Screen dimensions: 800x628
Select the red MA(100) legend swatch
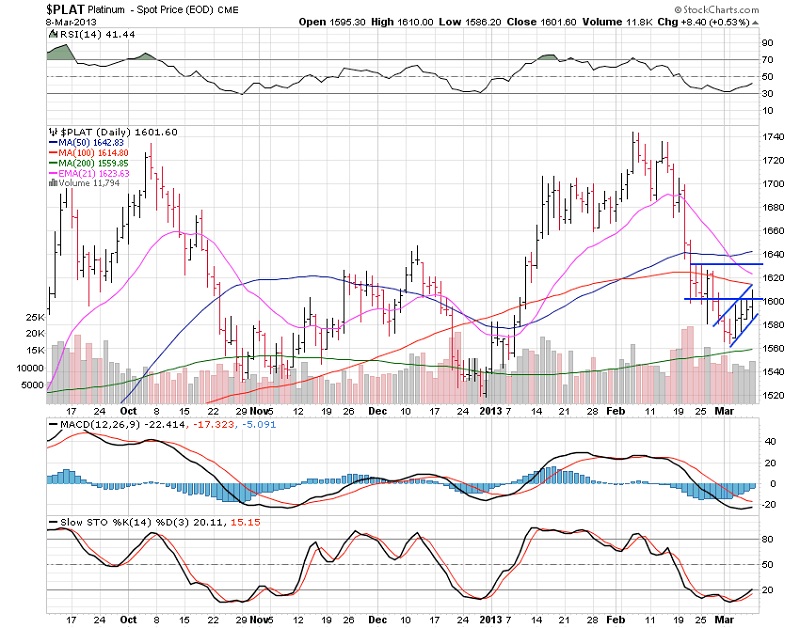click(53, 153)
